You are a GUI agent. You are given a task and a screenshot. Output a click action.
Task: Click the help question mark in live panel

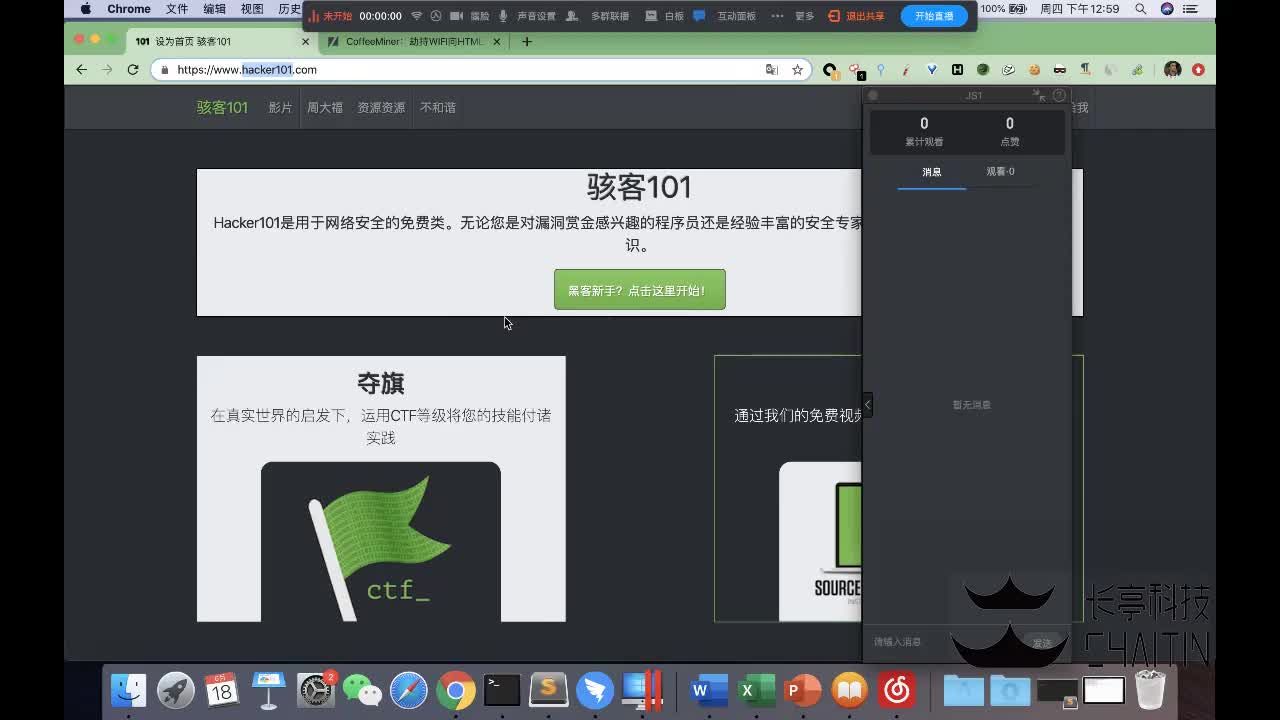tap(1059, 95)
